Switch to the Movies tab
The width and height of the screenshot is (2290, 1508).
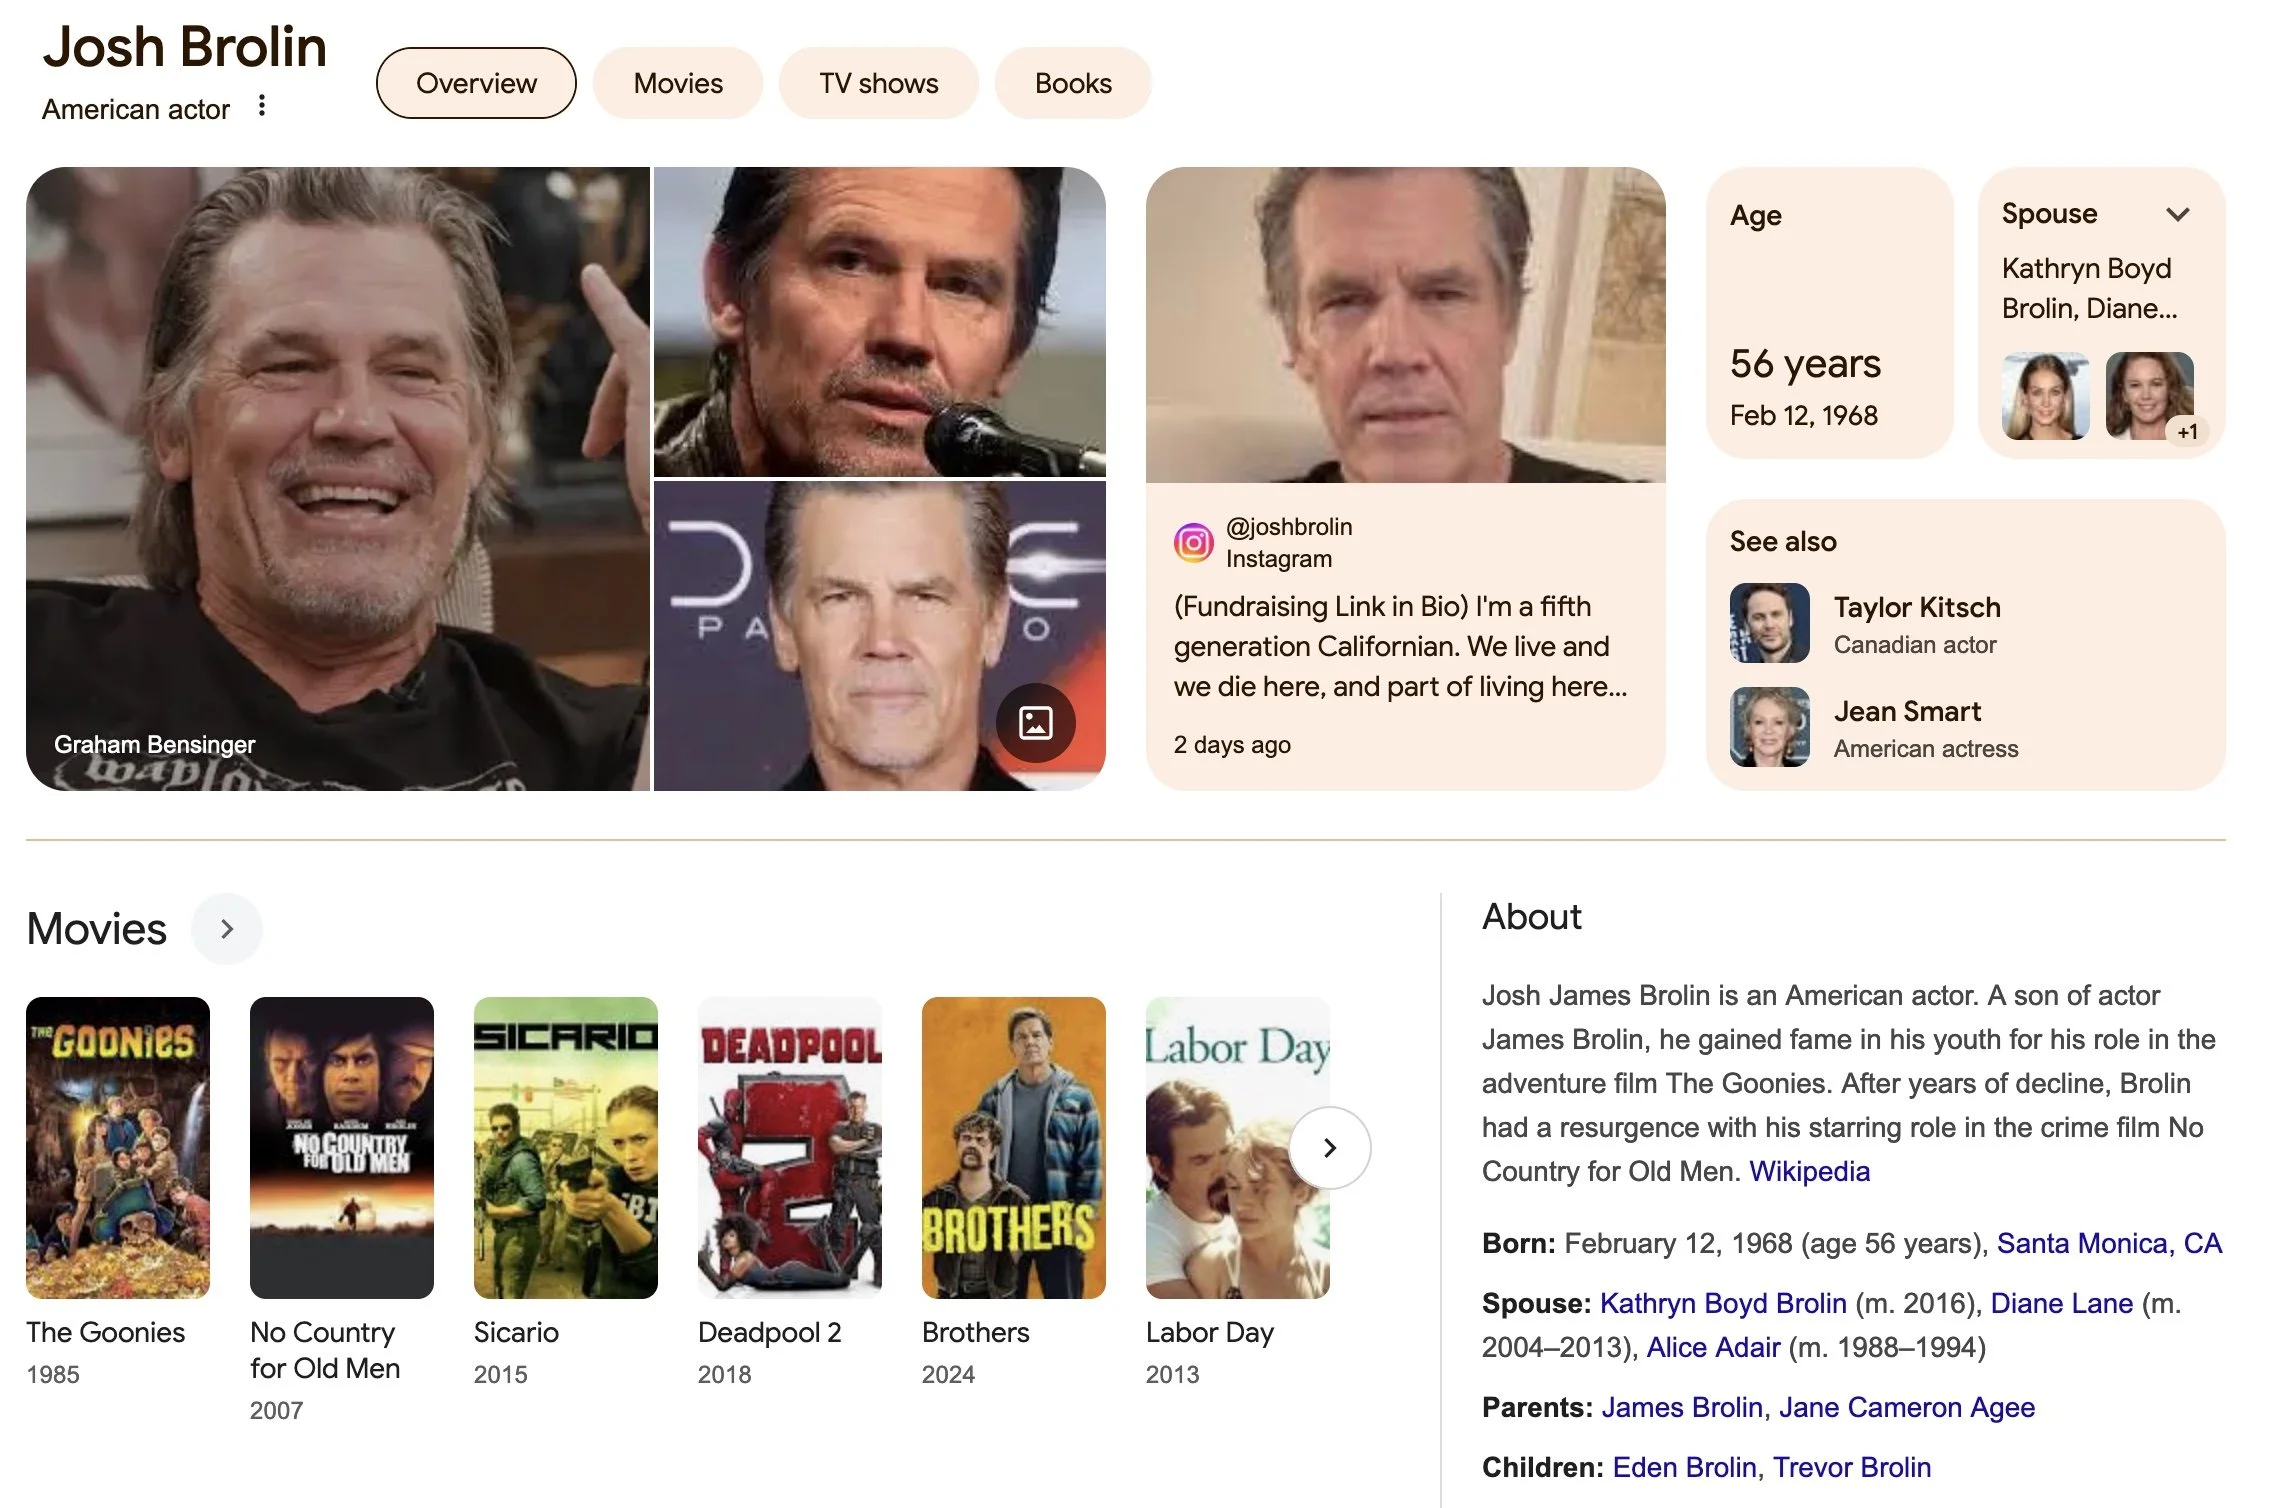pos(678,83)
